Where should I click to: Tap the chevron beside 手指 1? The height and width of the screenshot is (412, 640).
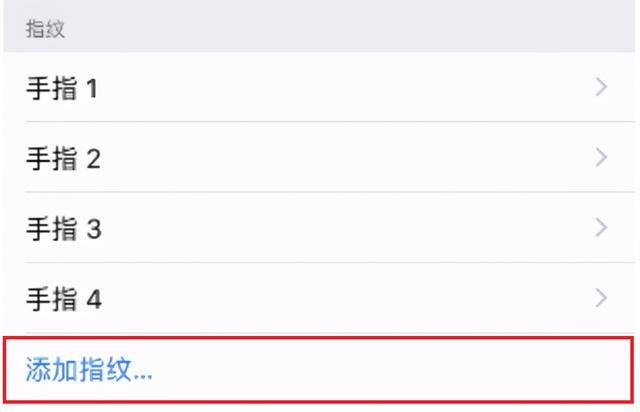(601, 88)
